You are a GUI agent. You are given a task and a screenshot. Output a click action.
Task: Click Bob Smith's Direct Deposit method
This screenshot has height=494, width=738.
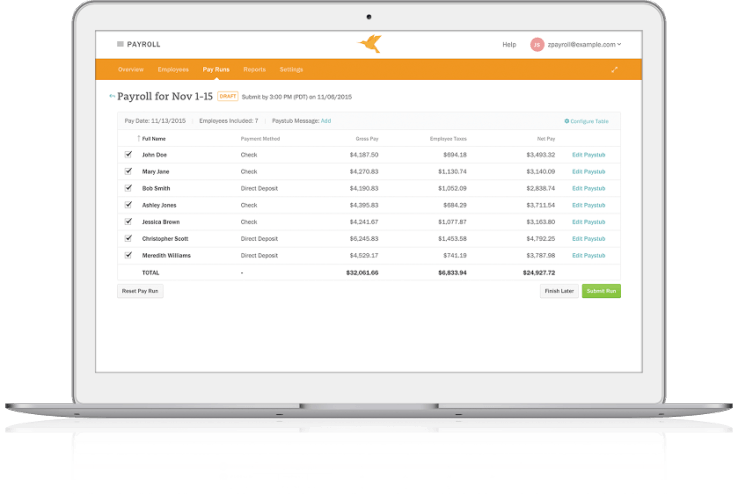click(259, 188)
